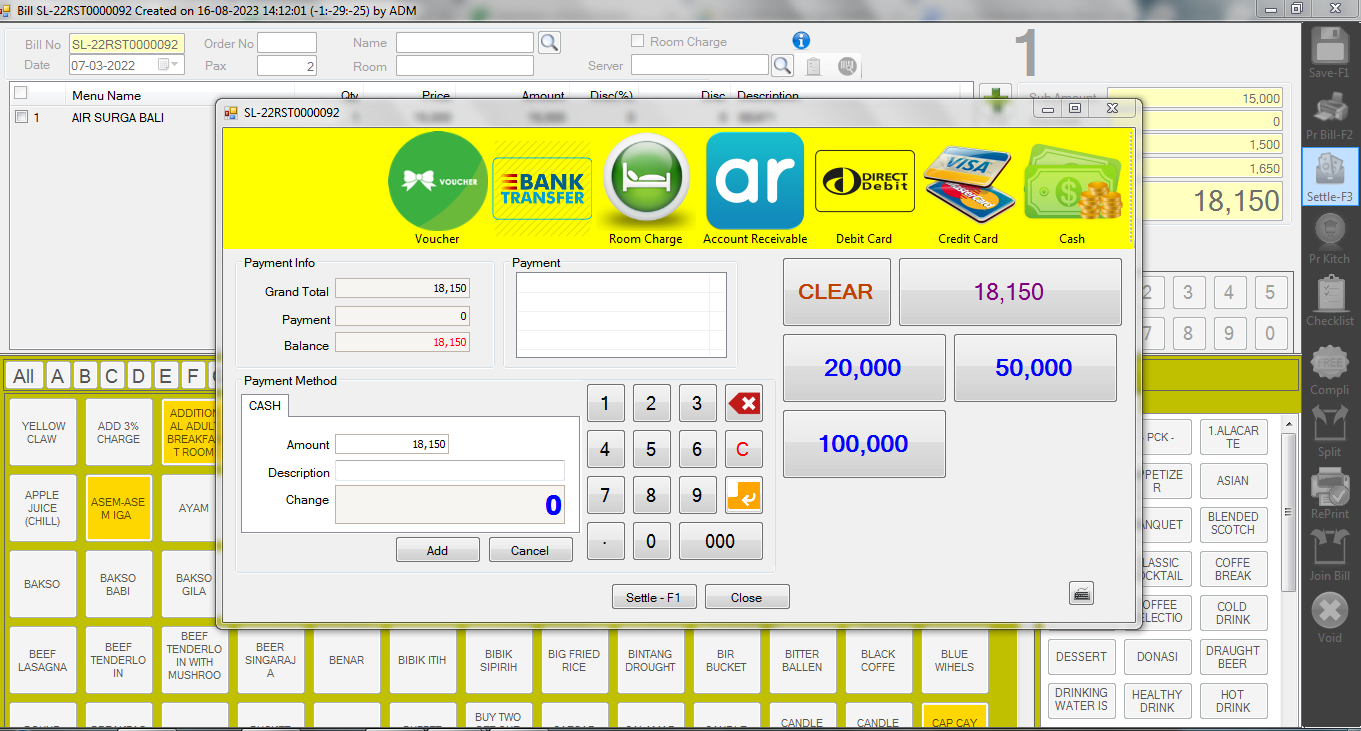Click the search icon next to Name field
Screen dimensions: 1361x731
coord(550,42)
